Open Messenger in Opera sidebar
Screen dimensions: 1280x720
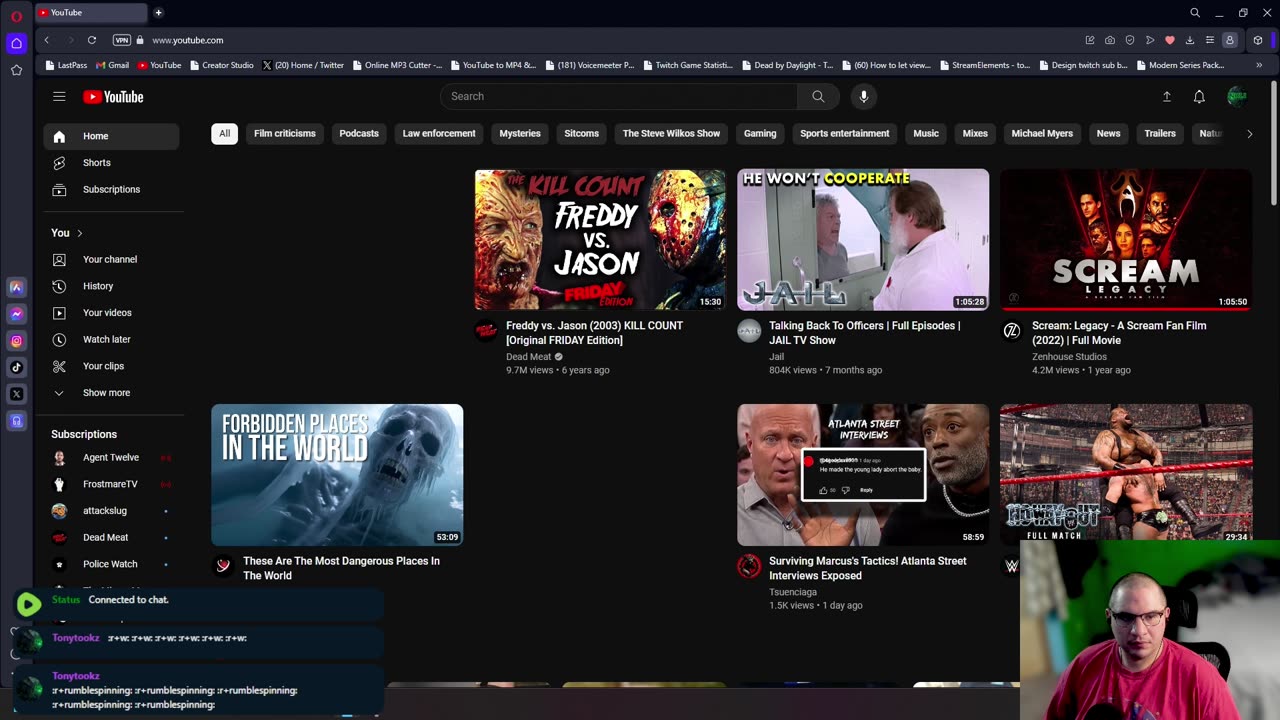click(16, 314)
